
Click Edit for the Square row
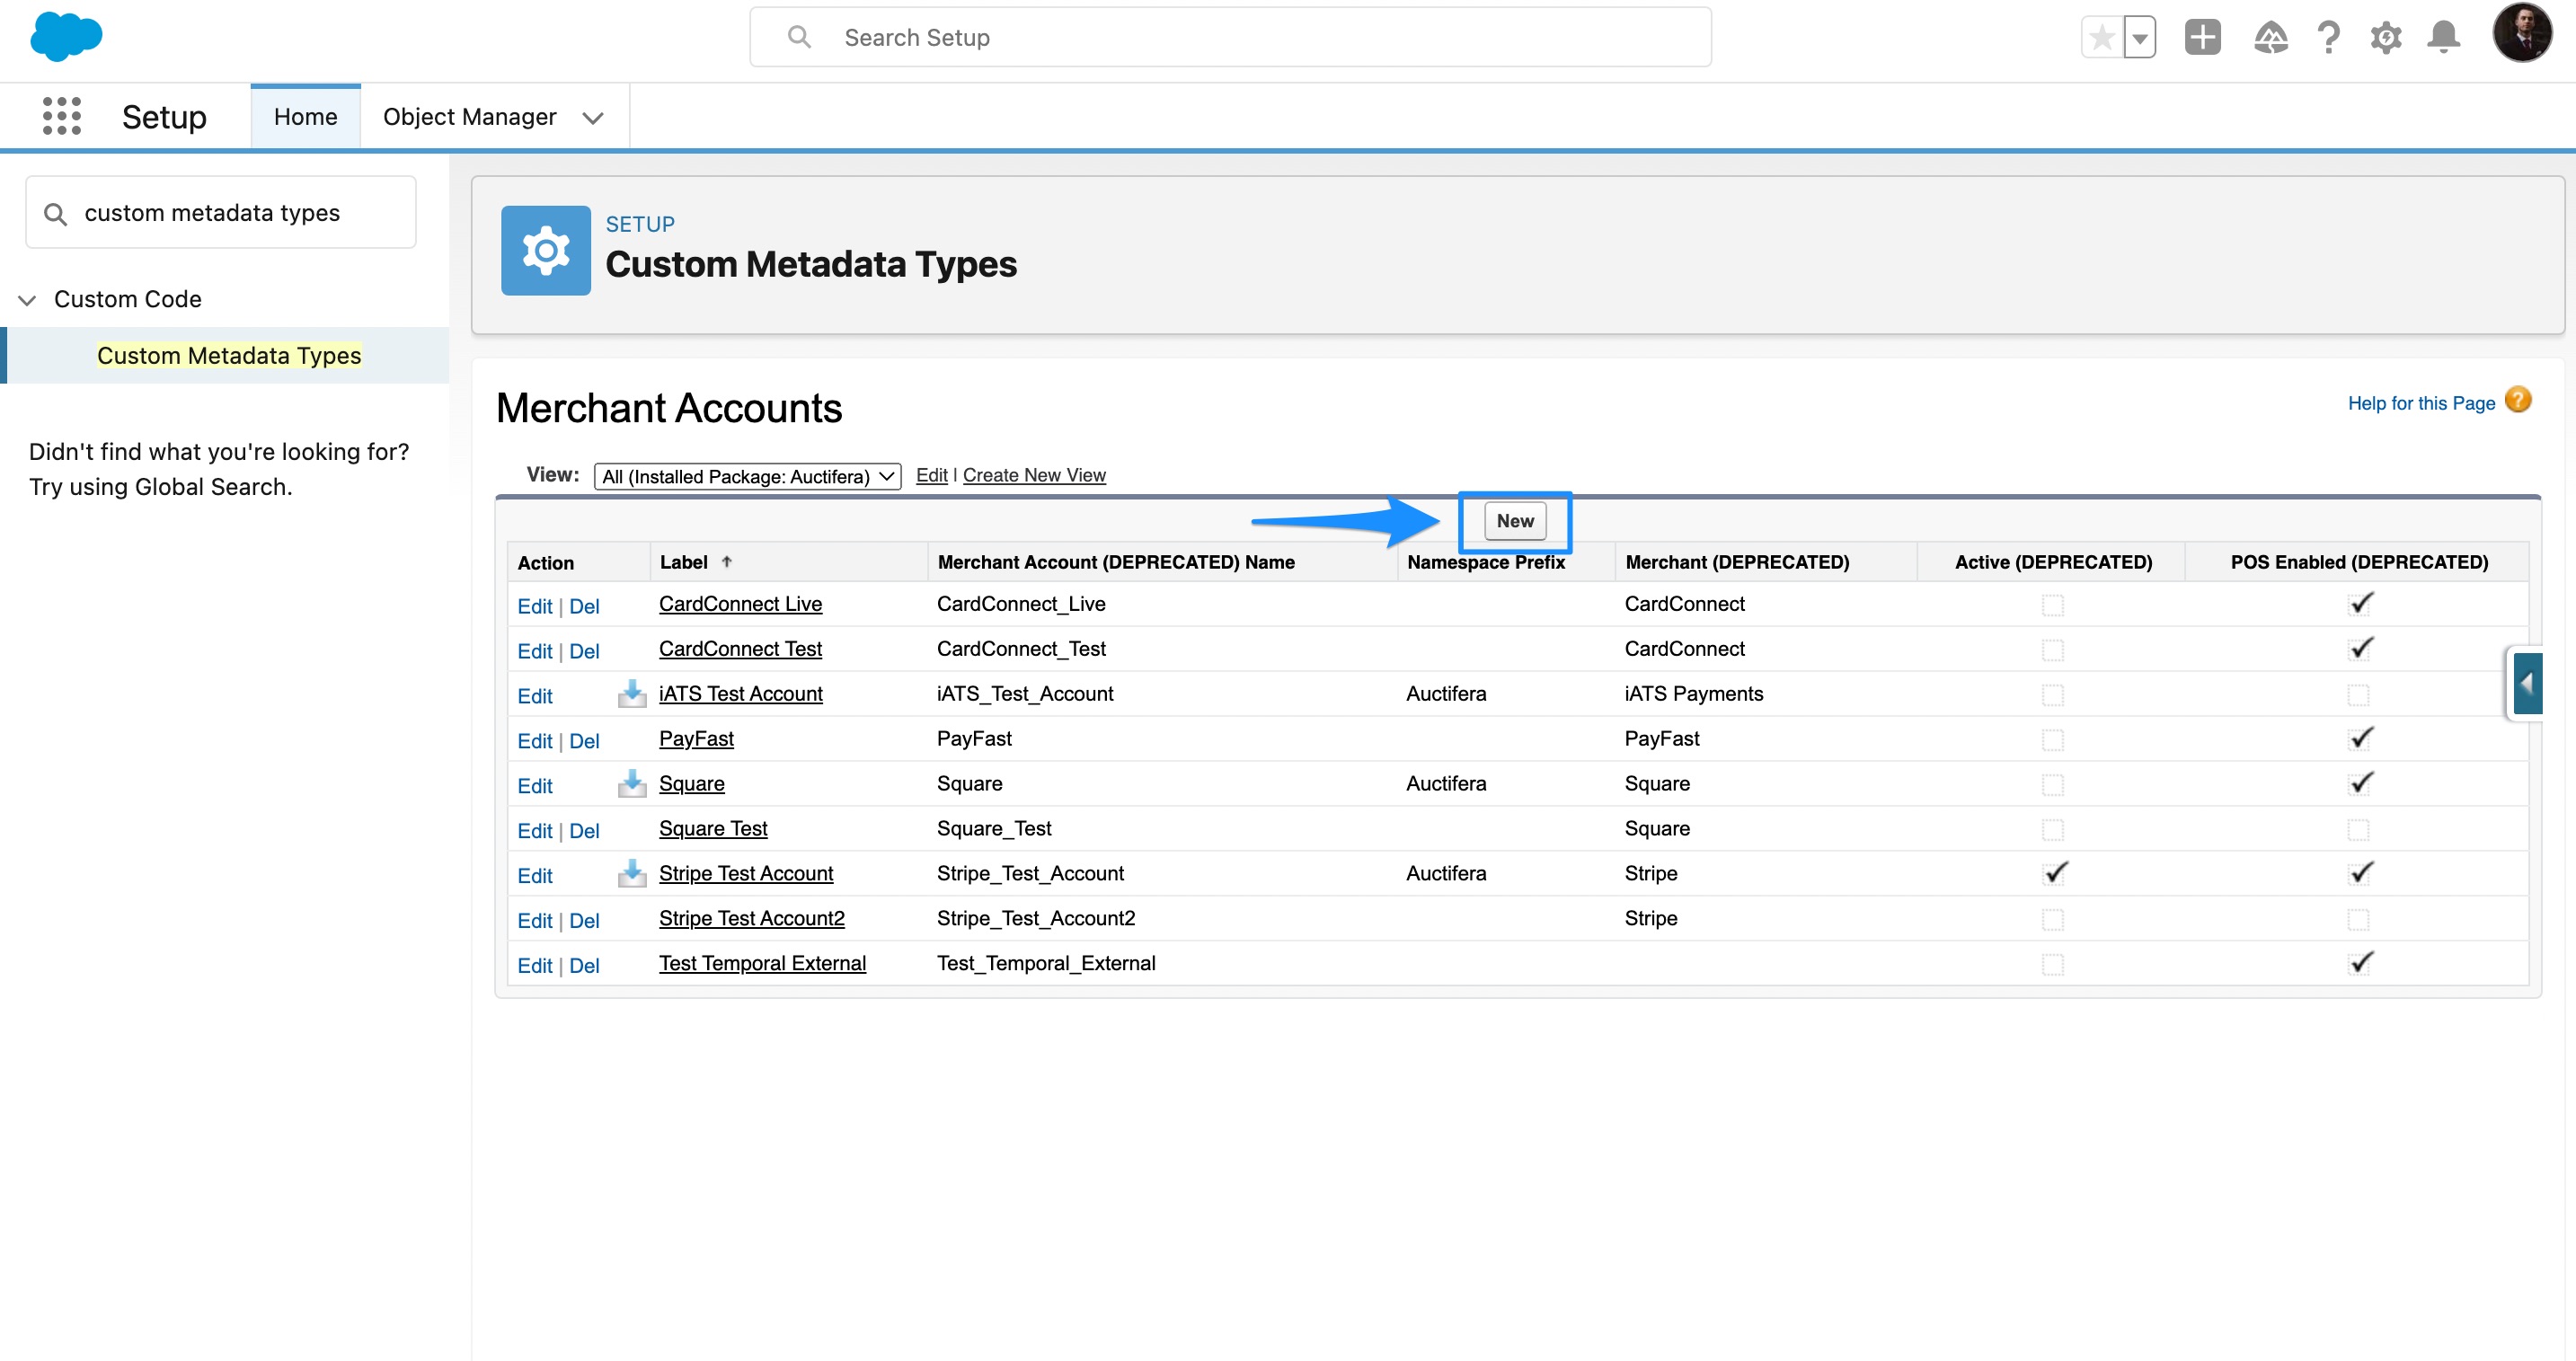click(535, 787)
